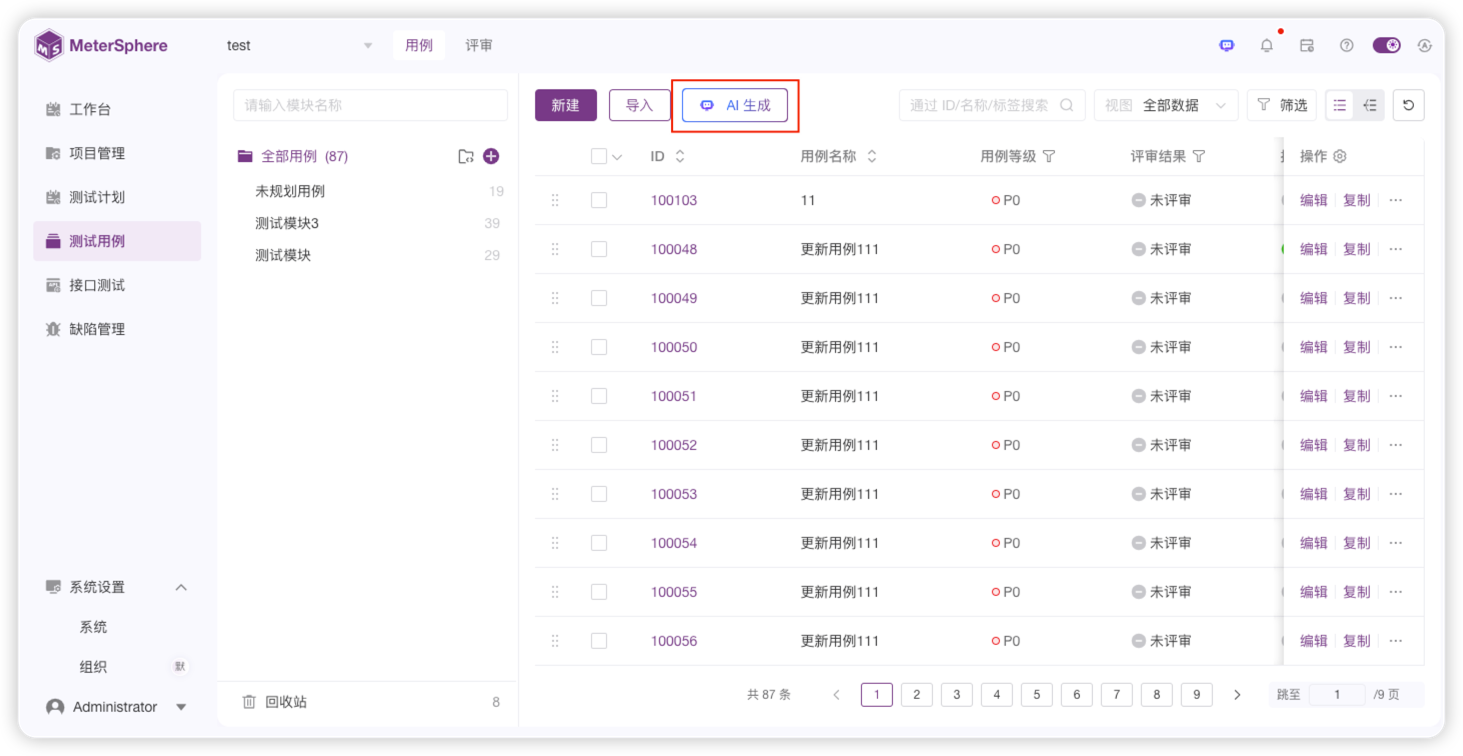Screen dimensions: 1463x756
Task: Open column settings gear next to 操作
Action: tap(1340, 156)
